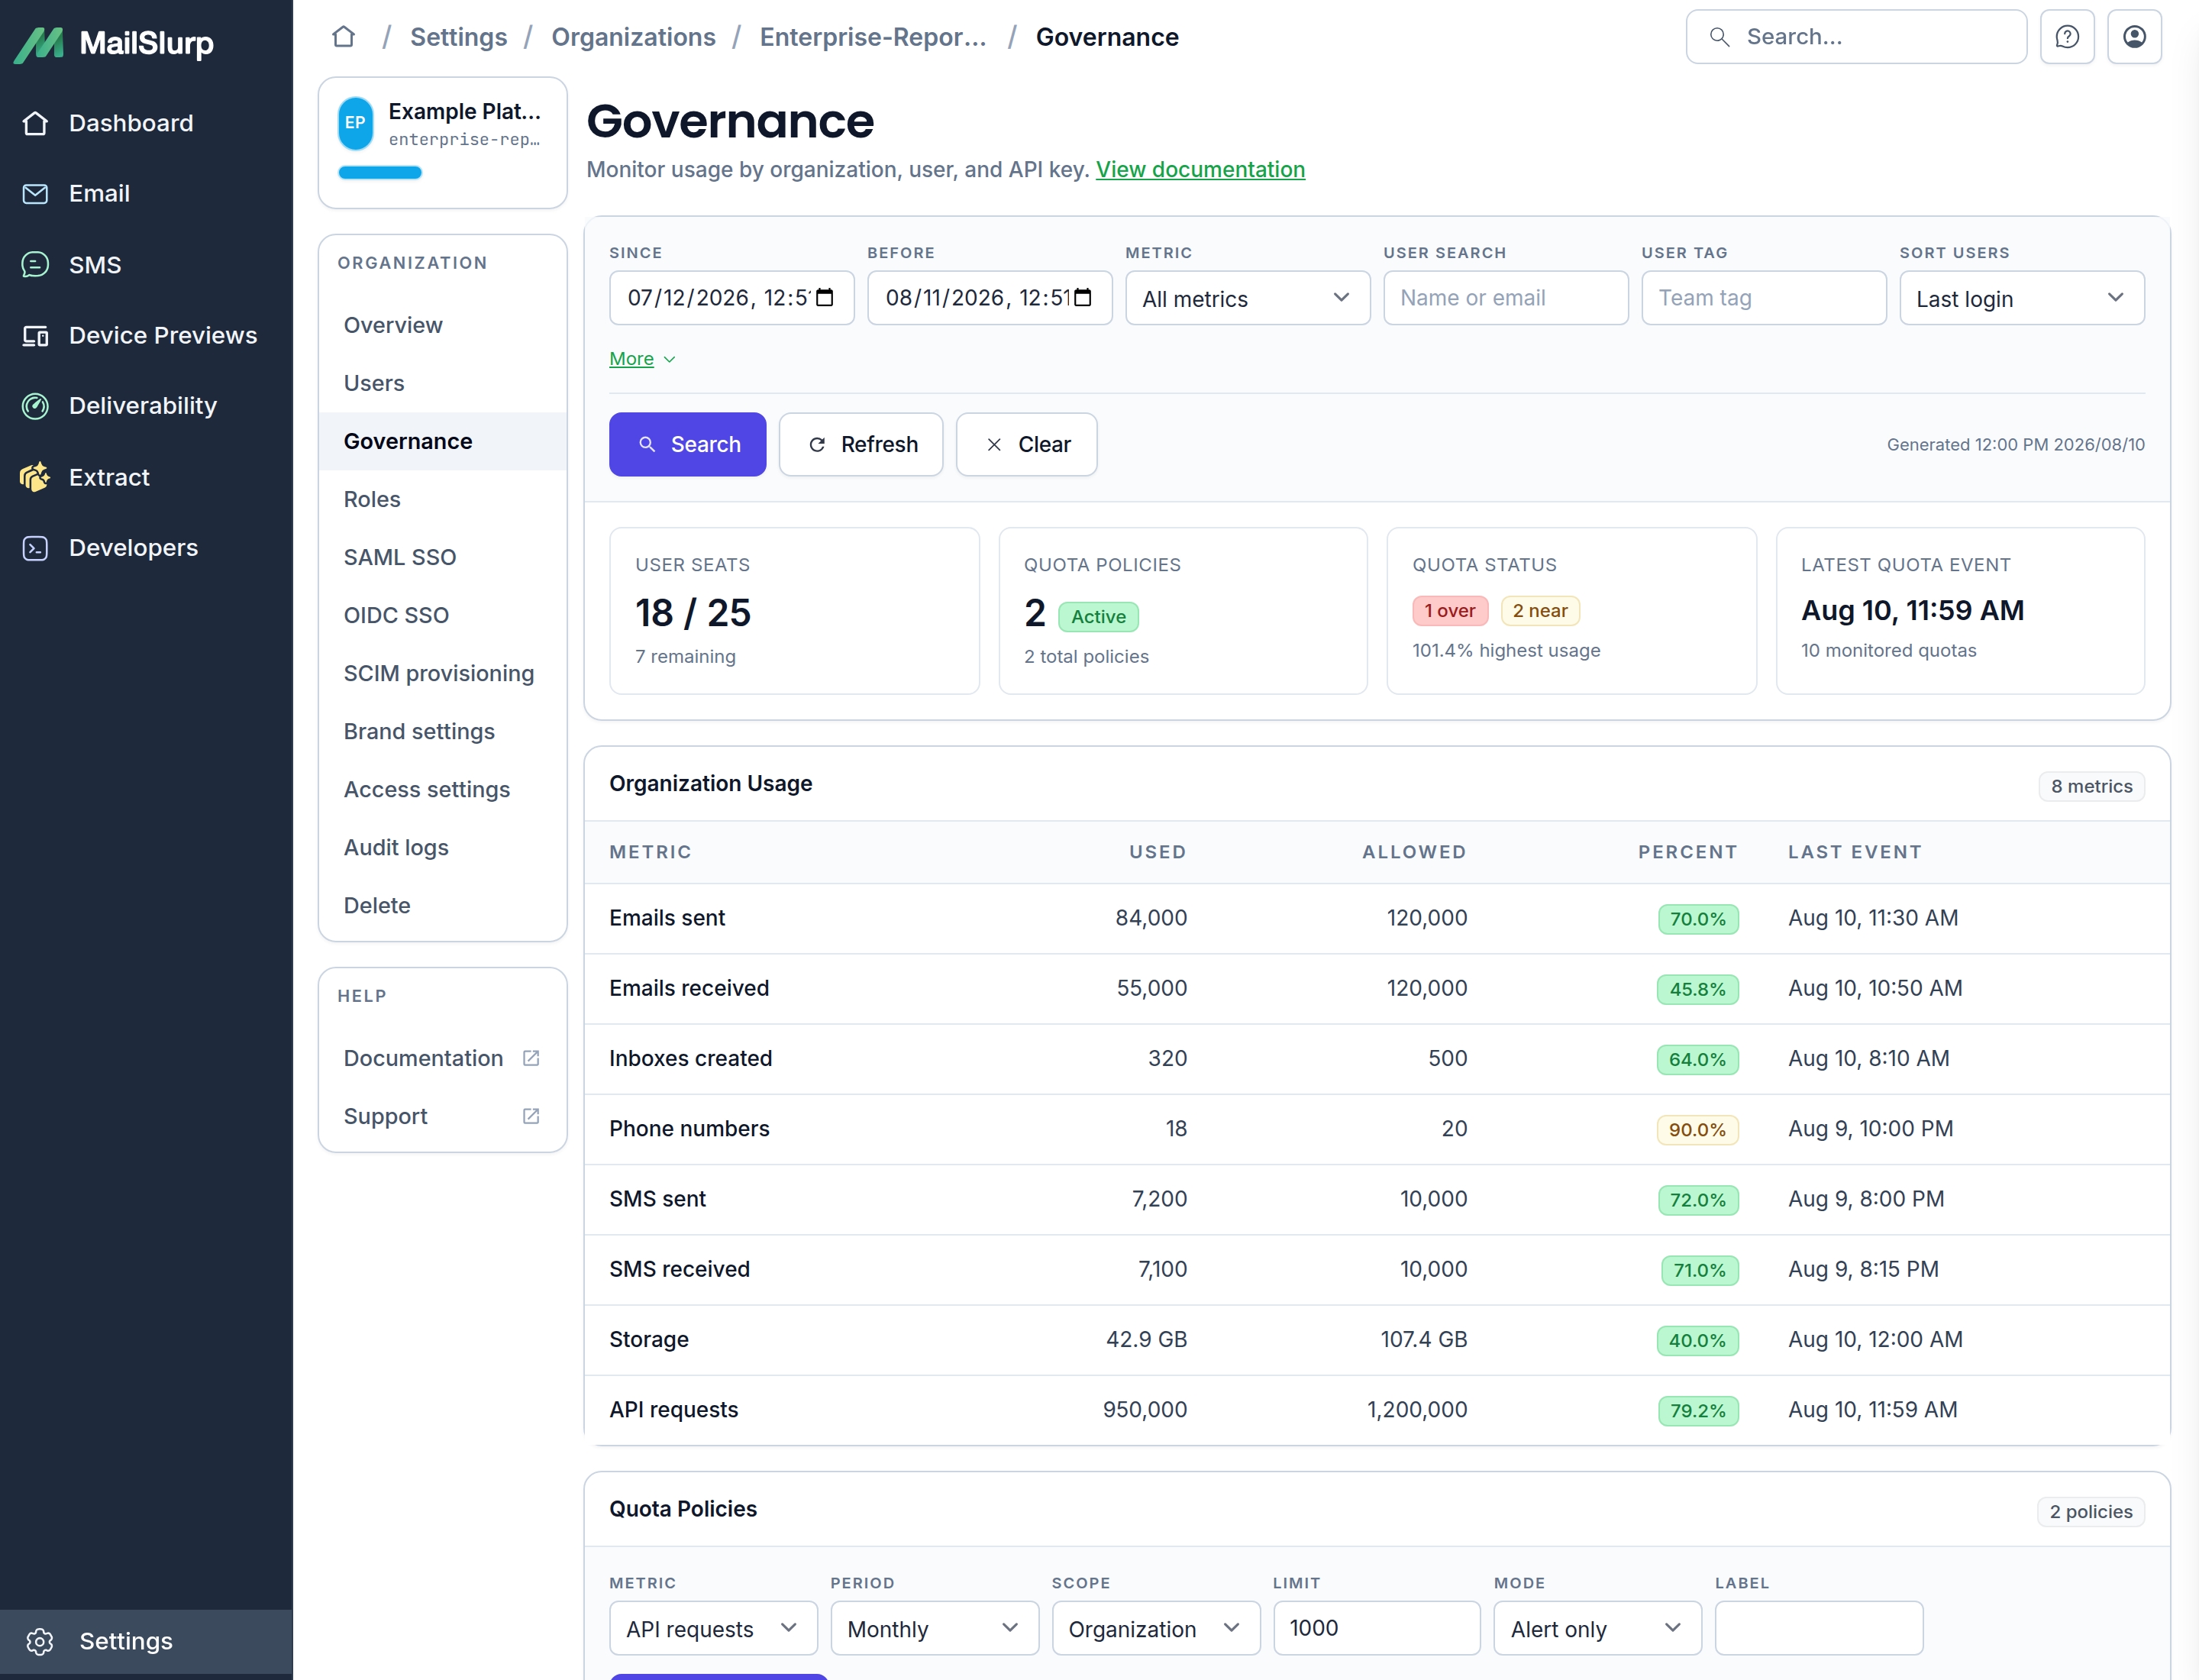The height and width of the screenshot is (1680, 2199).
Task: Open the Before date calendar picker icon
Action: pyautogui.click(x=1083, y=298)
